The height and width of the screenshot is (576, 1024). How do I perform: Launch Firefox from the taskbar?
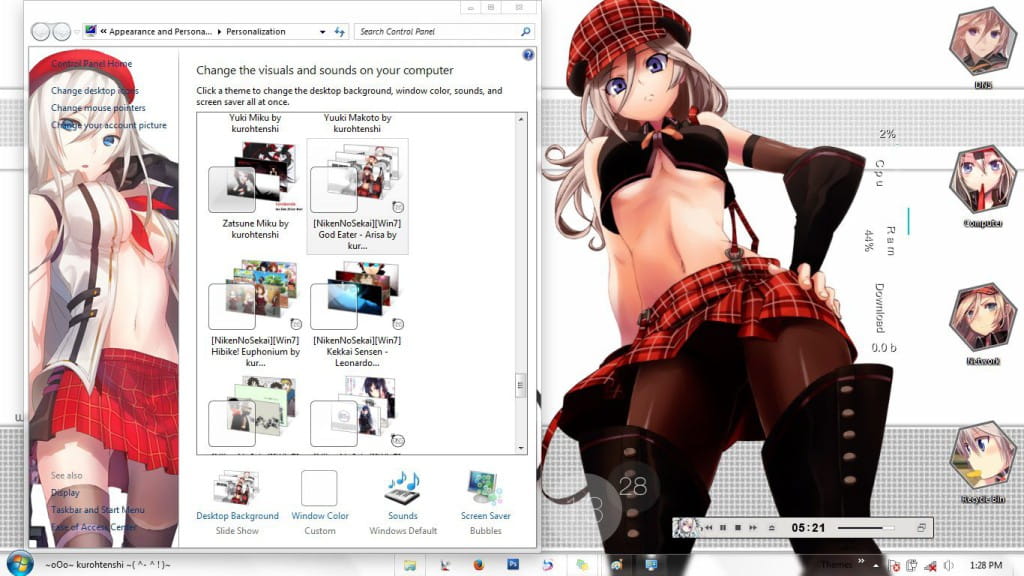click(x=477, y=564)
